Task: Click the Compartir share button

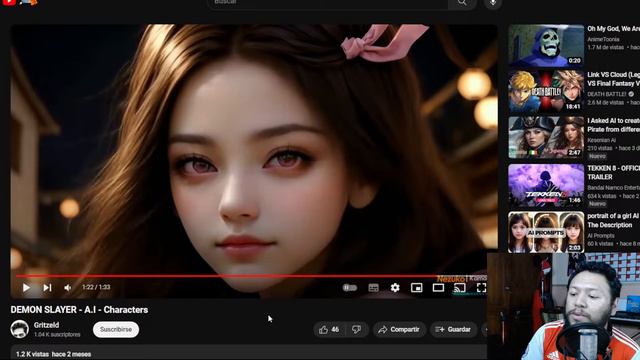Action: click(x=399, y=329)
